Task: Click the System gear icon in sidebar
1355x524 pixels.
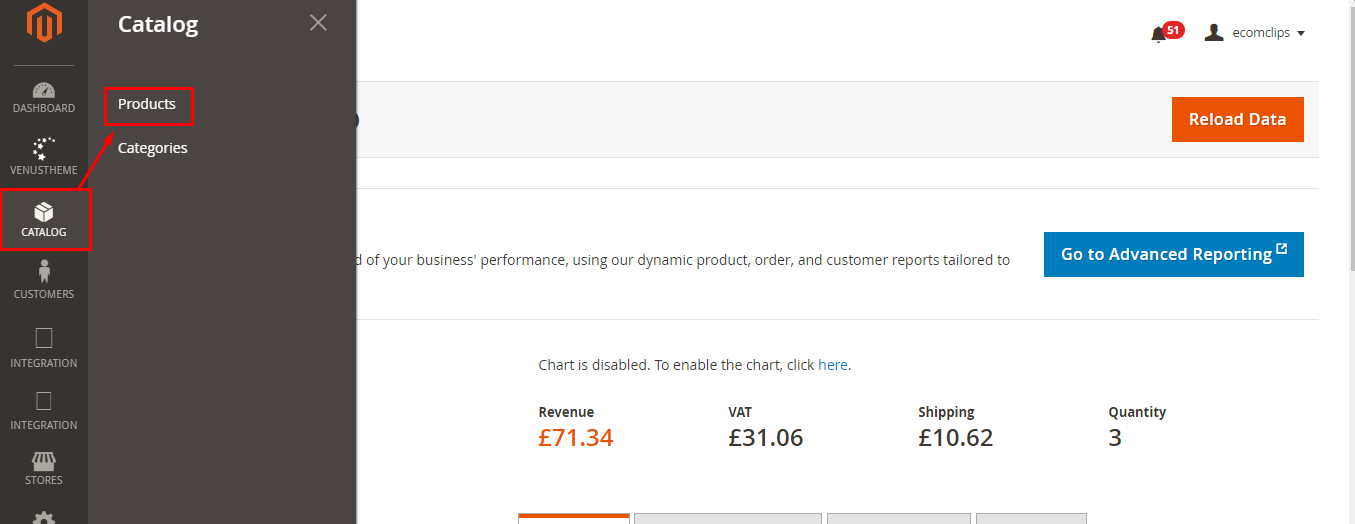Action: 44,517
